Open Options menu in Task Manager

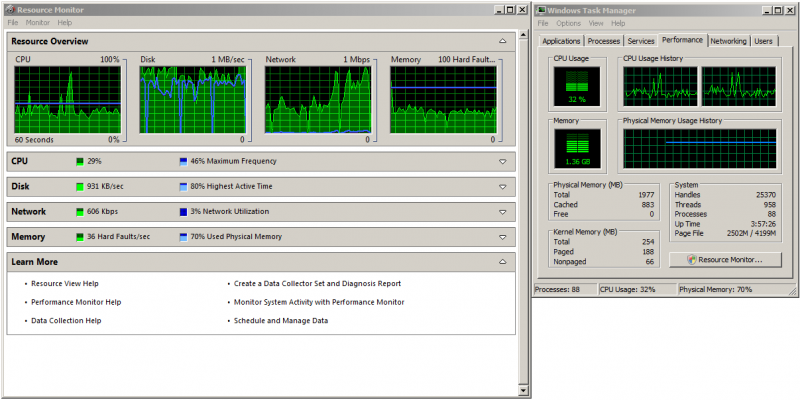(569, 23)
